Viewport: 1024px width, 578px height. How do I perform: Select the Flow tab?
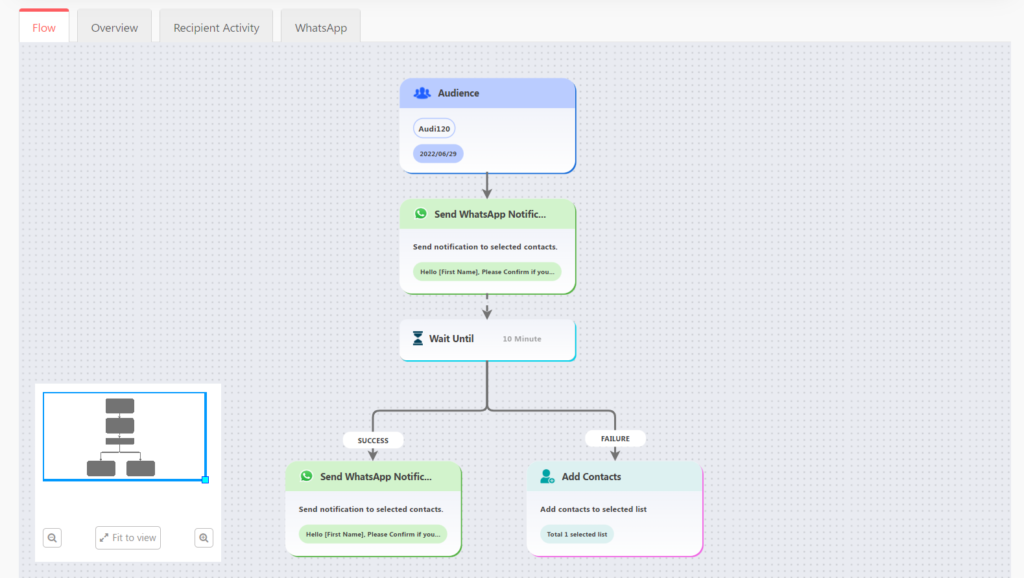pyautogui.click(x=44, y=28)
